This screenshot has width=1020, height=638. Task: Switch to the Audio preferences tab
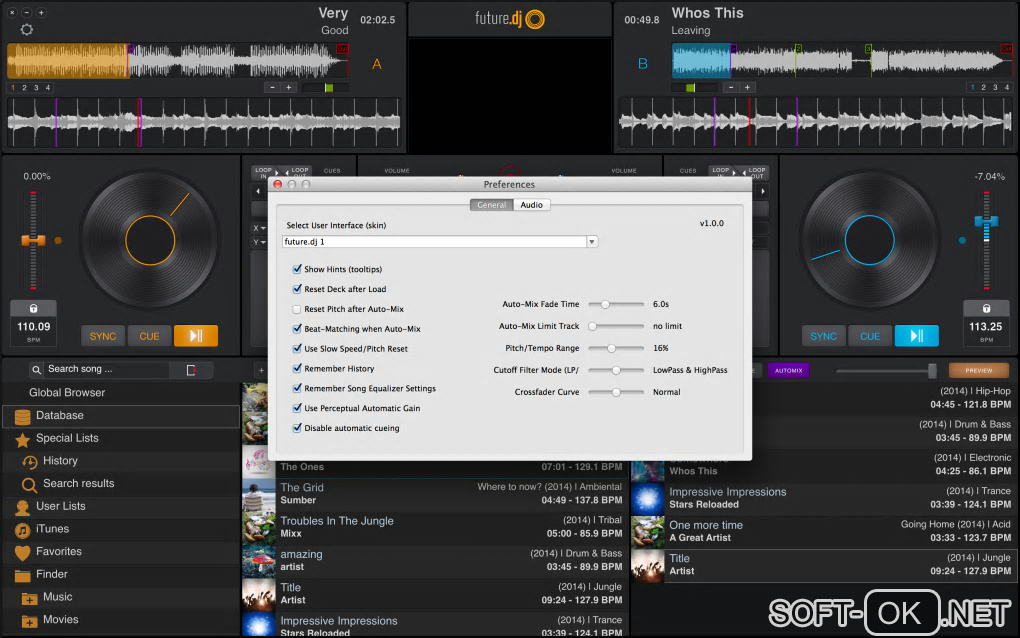531,205
